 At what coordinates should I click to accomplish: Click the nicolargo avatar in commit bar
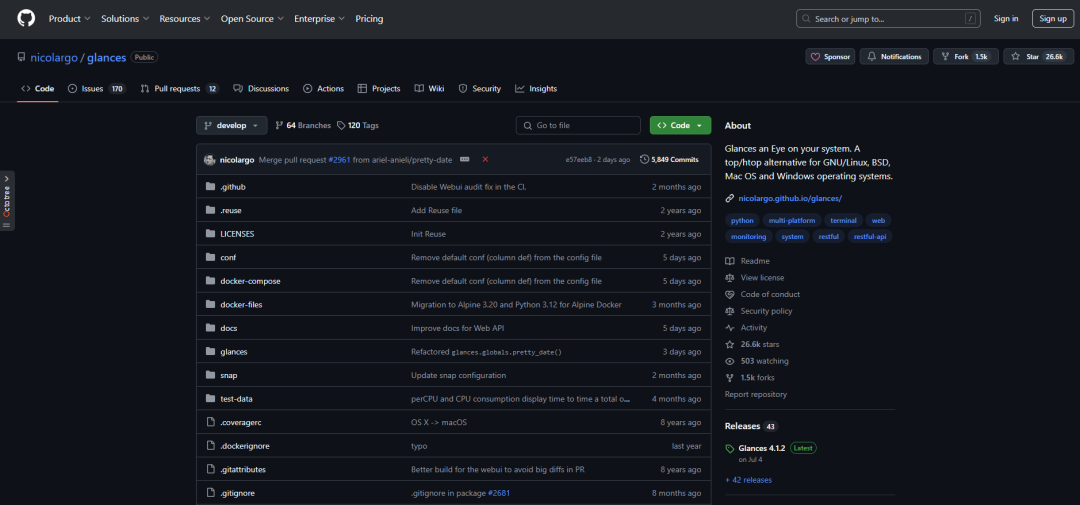[x=209, y=159]
